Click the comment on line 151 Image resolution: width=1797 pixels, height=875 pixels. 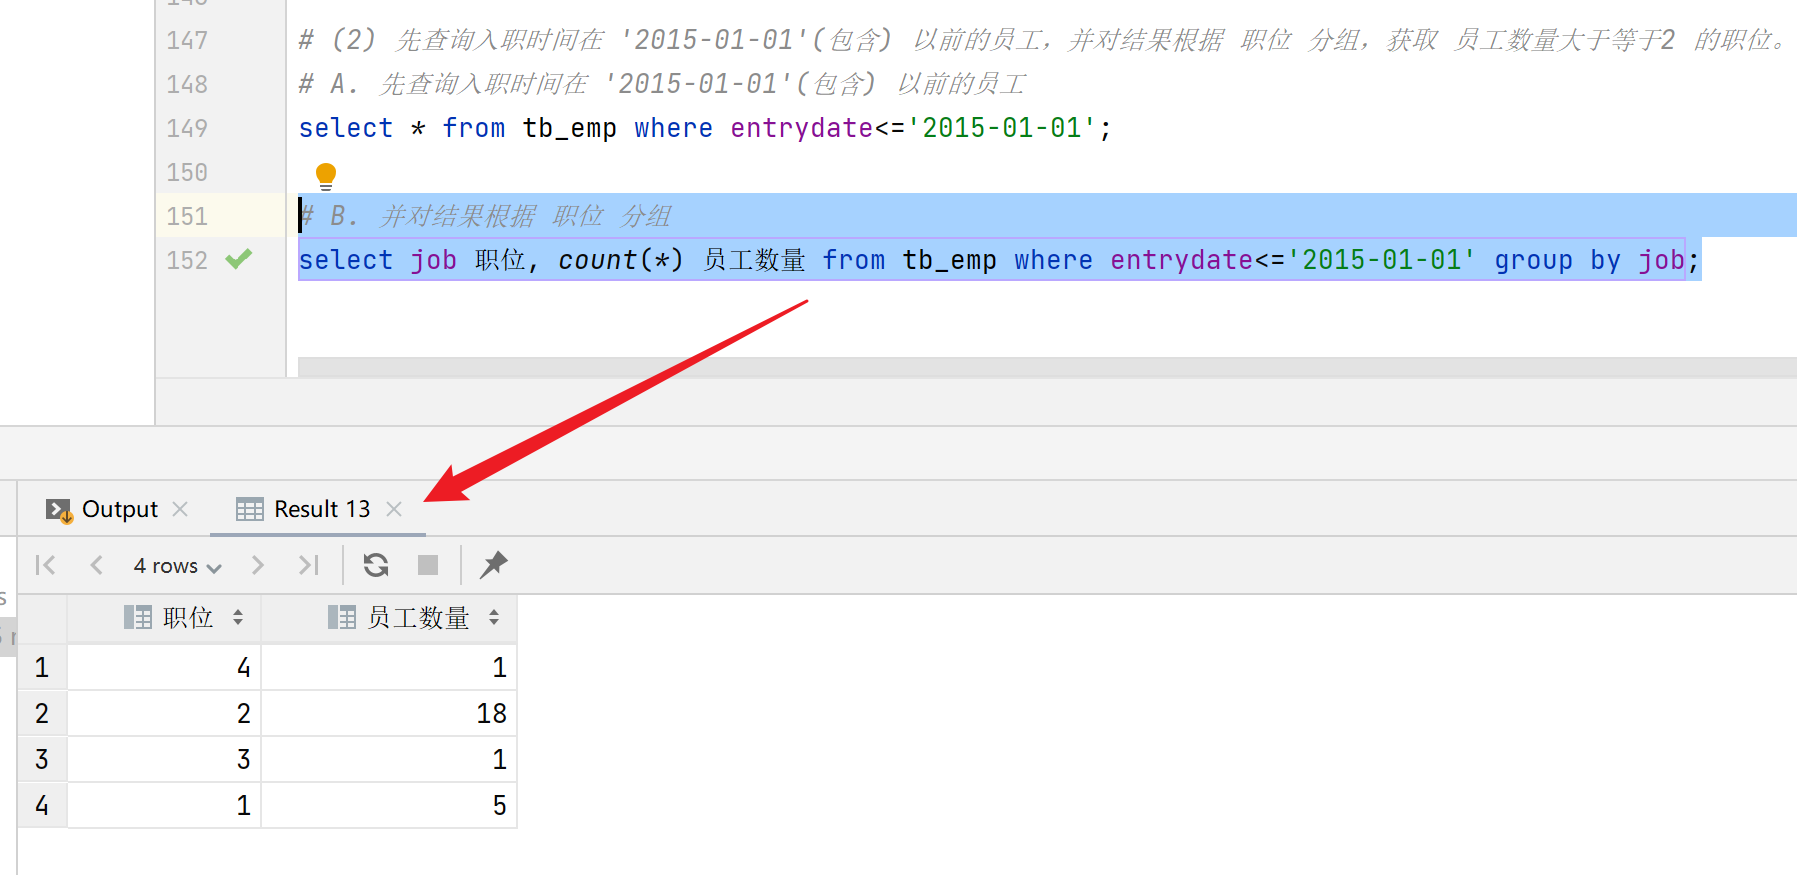tap(486, 216)
